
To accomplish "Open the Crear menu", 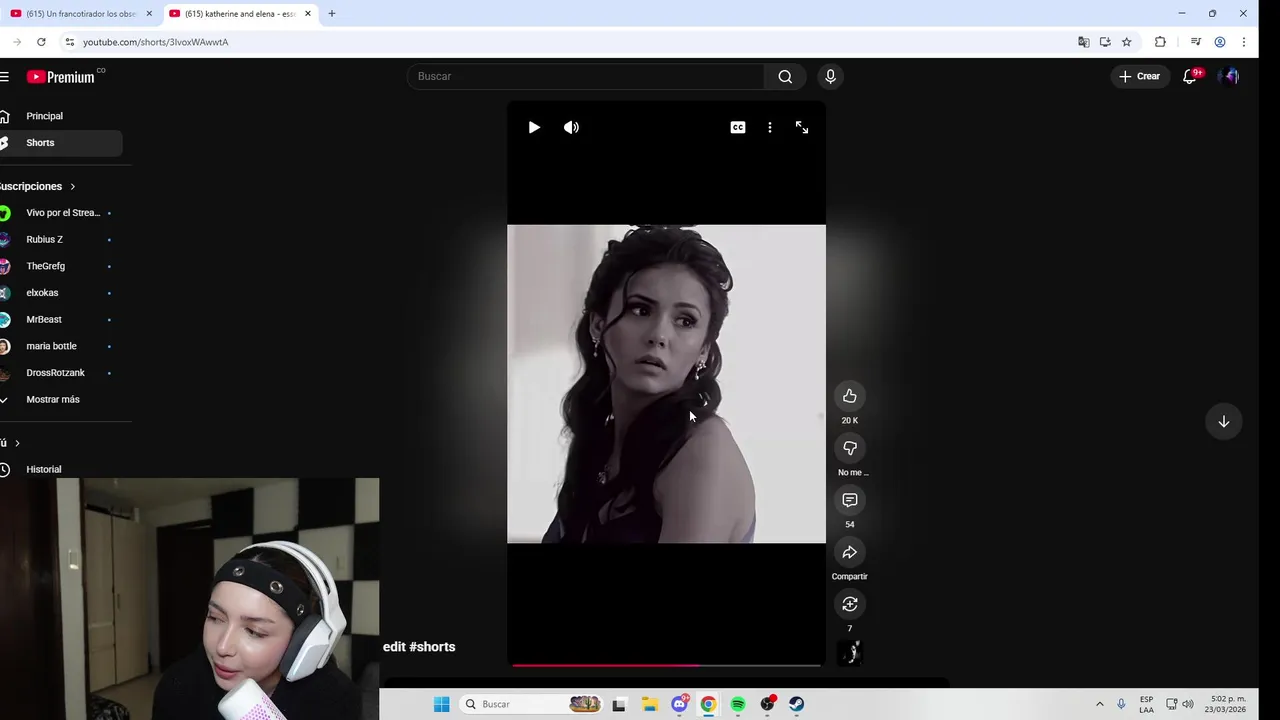I will [x=1140, y=76].
